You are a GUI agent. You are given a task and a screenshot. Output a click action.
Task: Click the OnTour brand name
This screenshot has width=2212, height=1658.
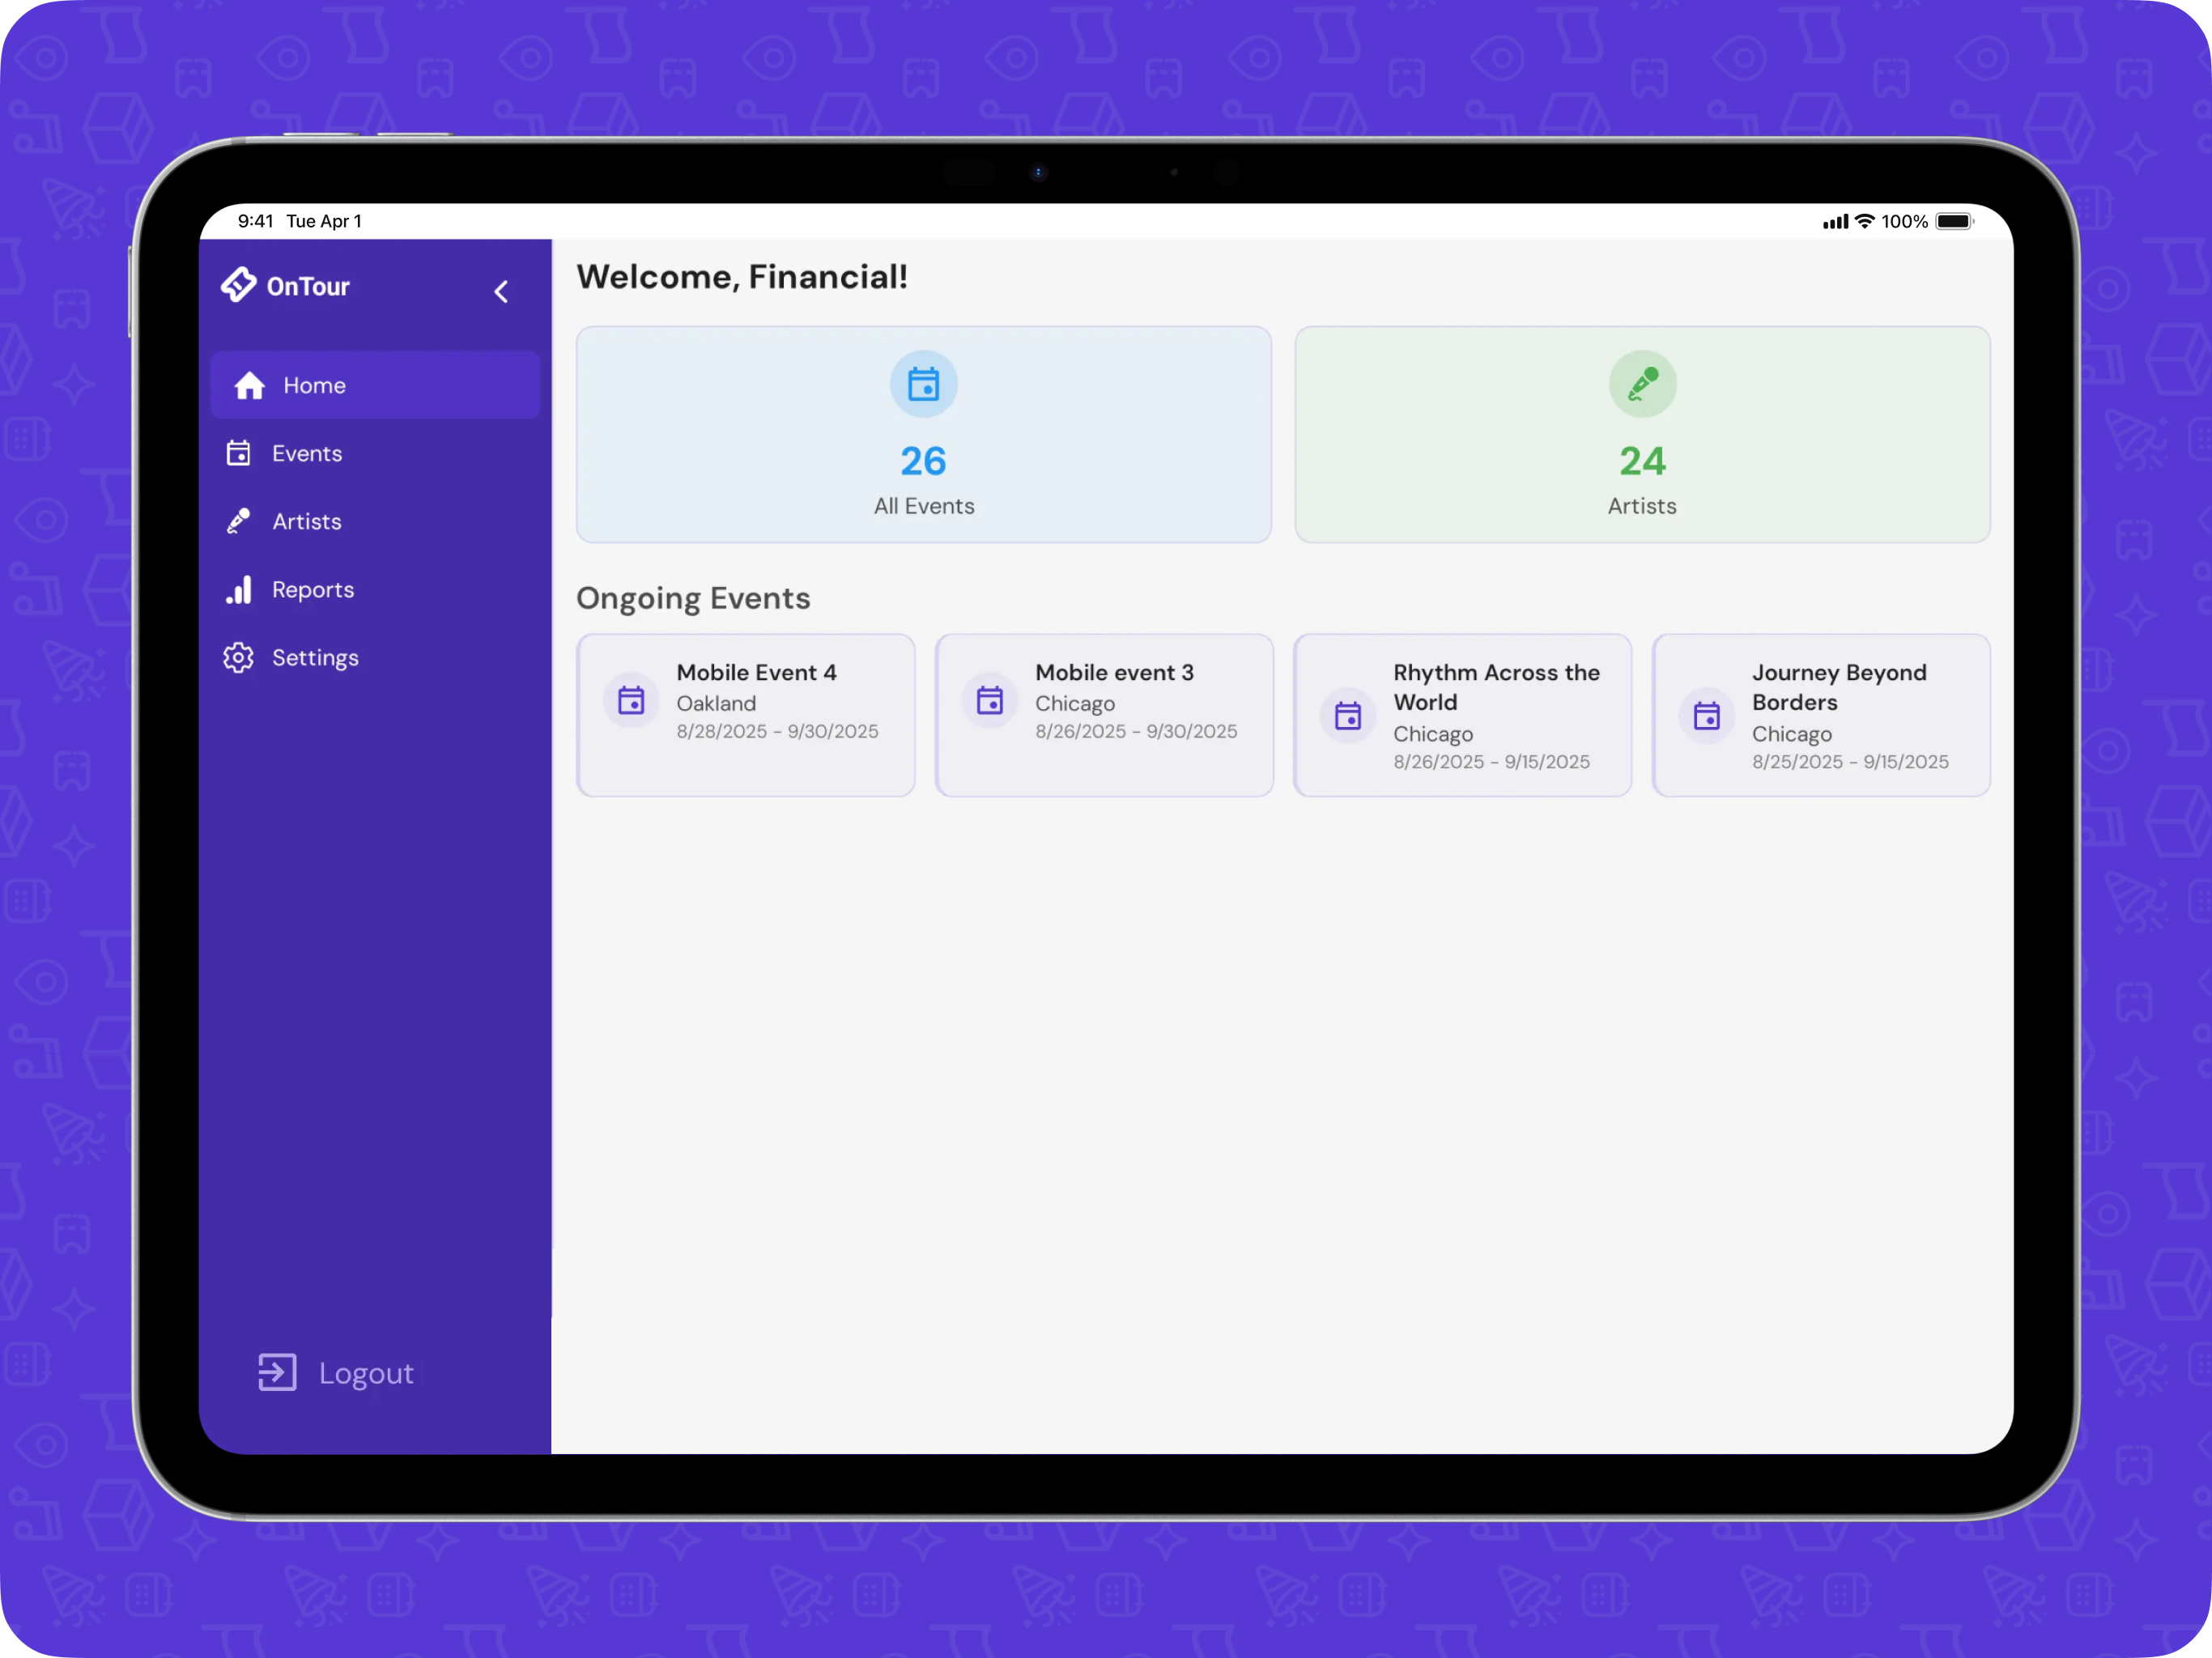tap(308, 287)
